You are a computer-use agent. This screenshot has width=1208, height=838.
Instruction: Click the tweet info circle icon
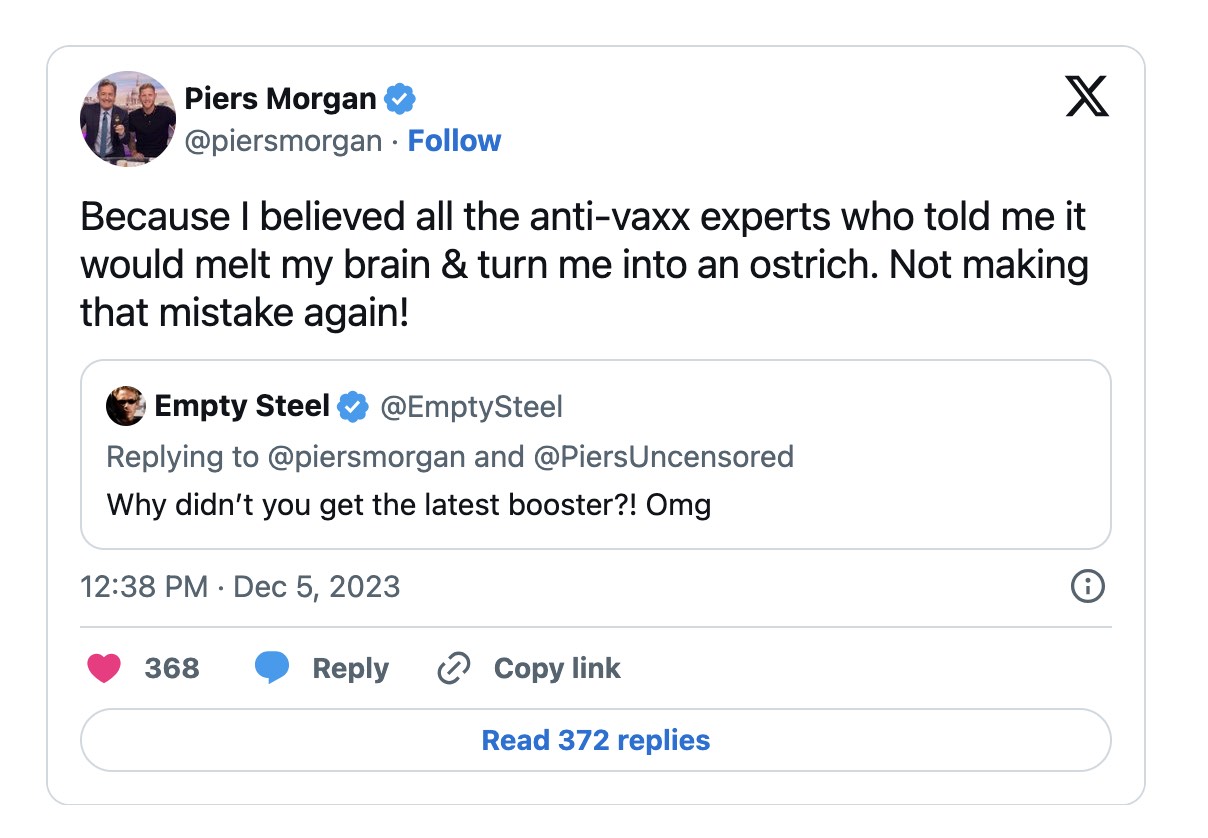(1087, 586)
